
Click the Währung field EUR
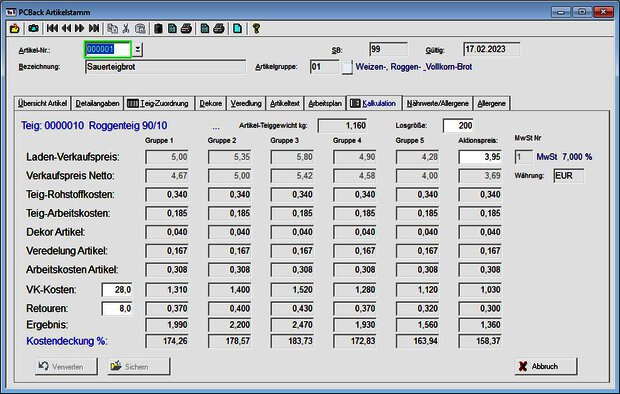[569, 176]
